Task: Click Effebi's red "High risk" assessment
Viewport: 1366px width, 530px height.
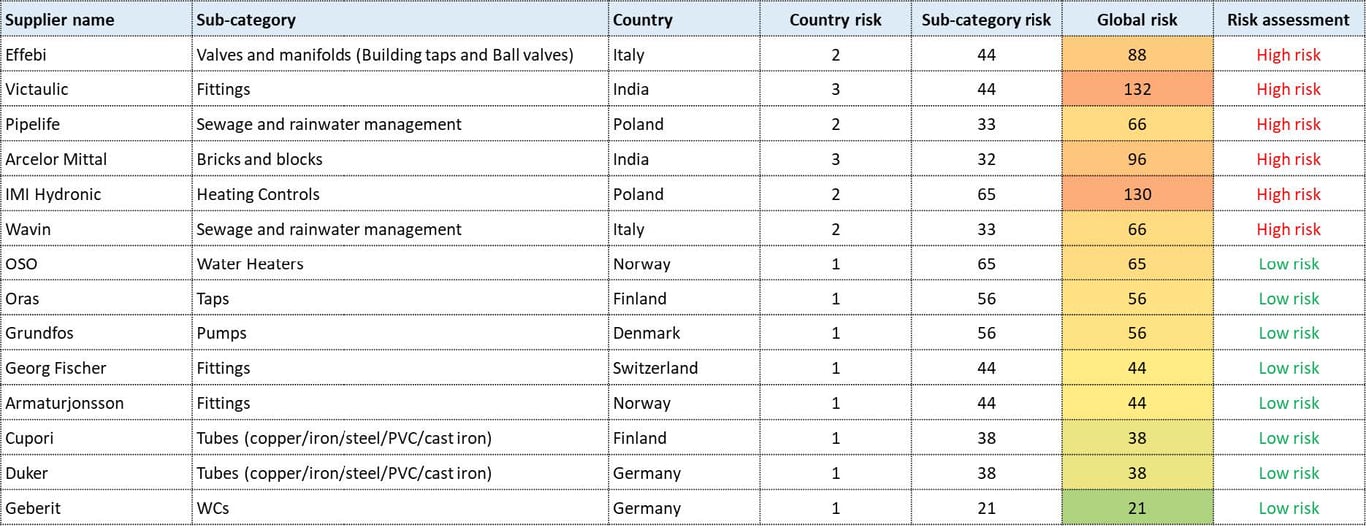Action: coord(1288,55)
